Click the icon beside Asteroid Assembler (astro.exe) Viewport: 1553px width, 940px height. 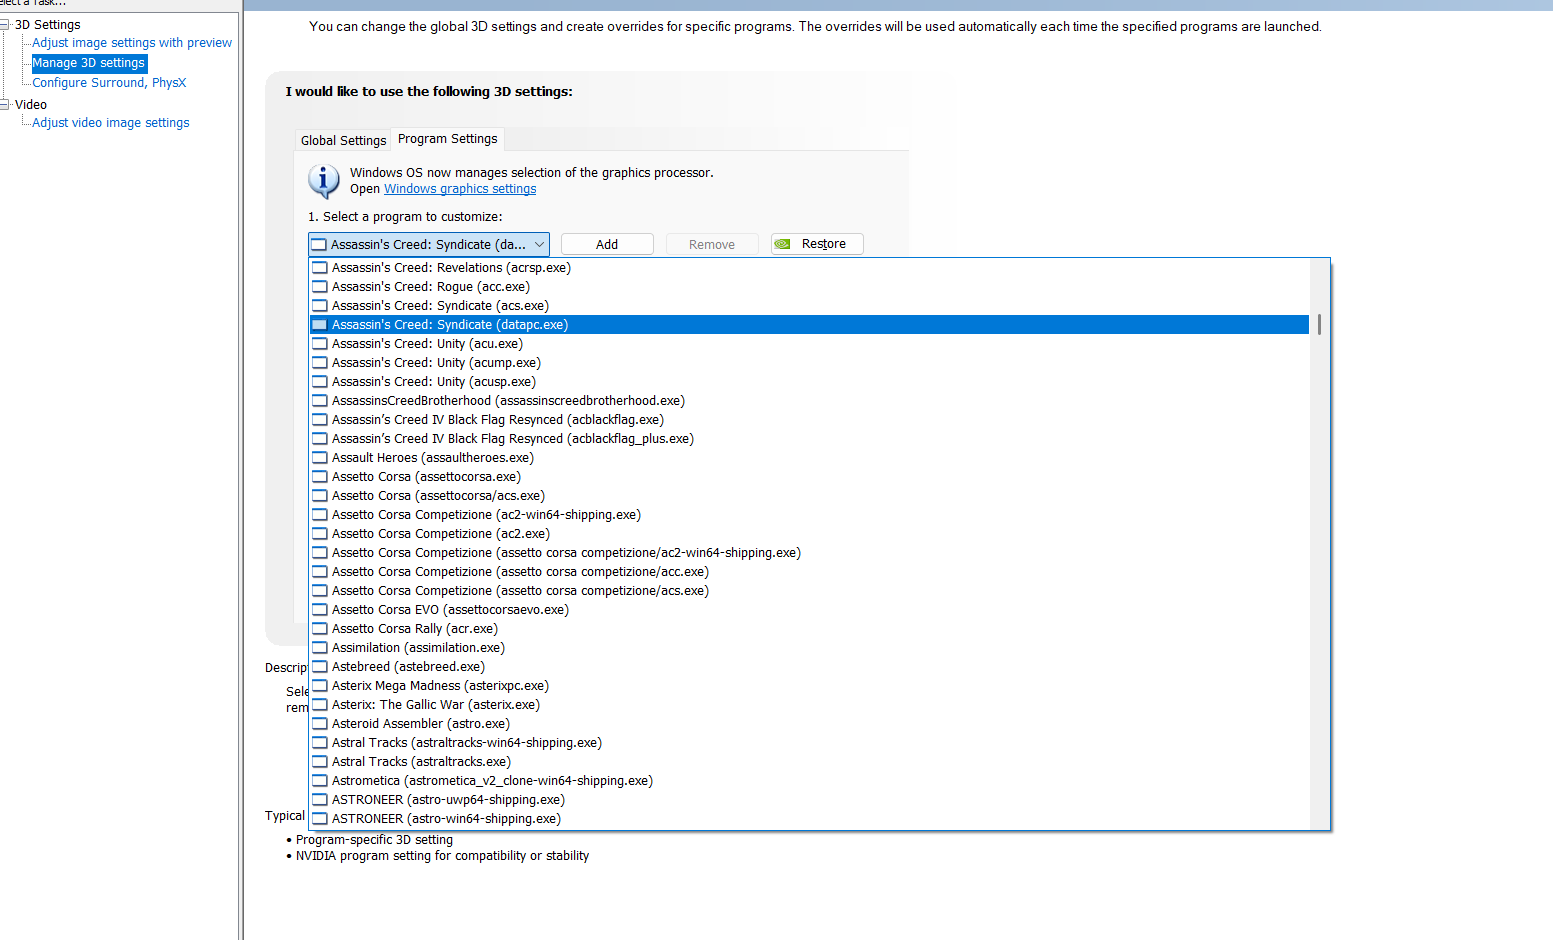pos(320,724)
